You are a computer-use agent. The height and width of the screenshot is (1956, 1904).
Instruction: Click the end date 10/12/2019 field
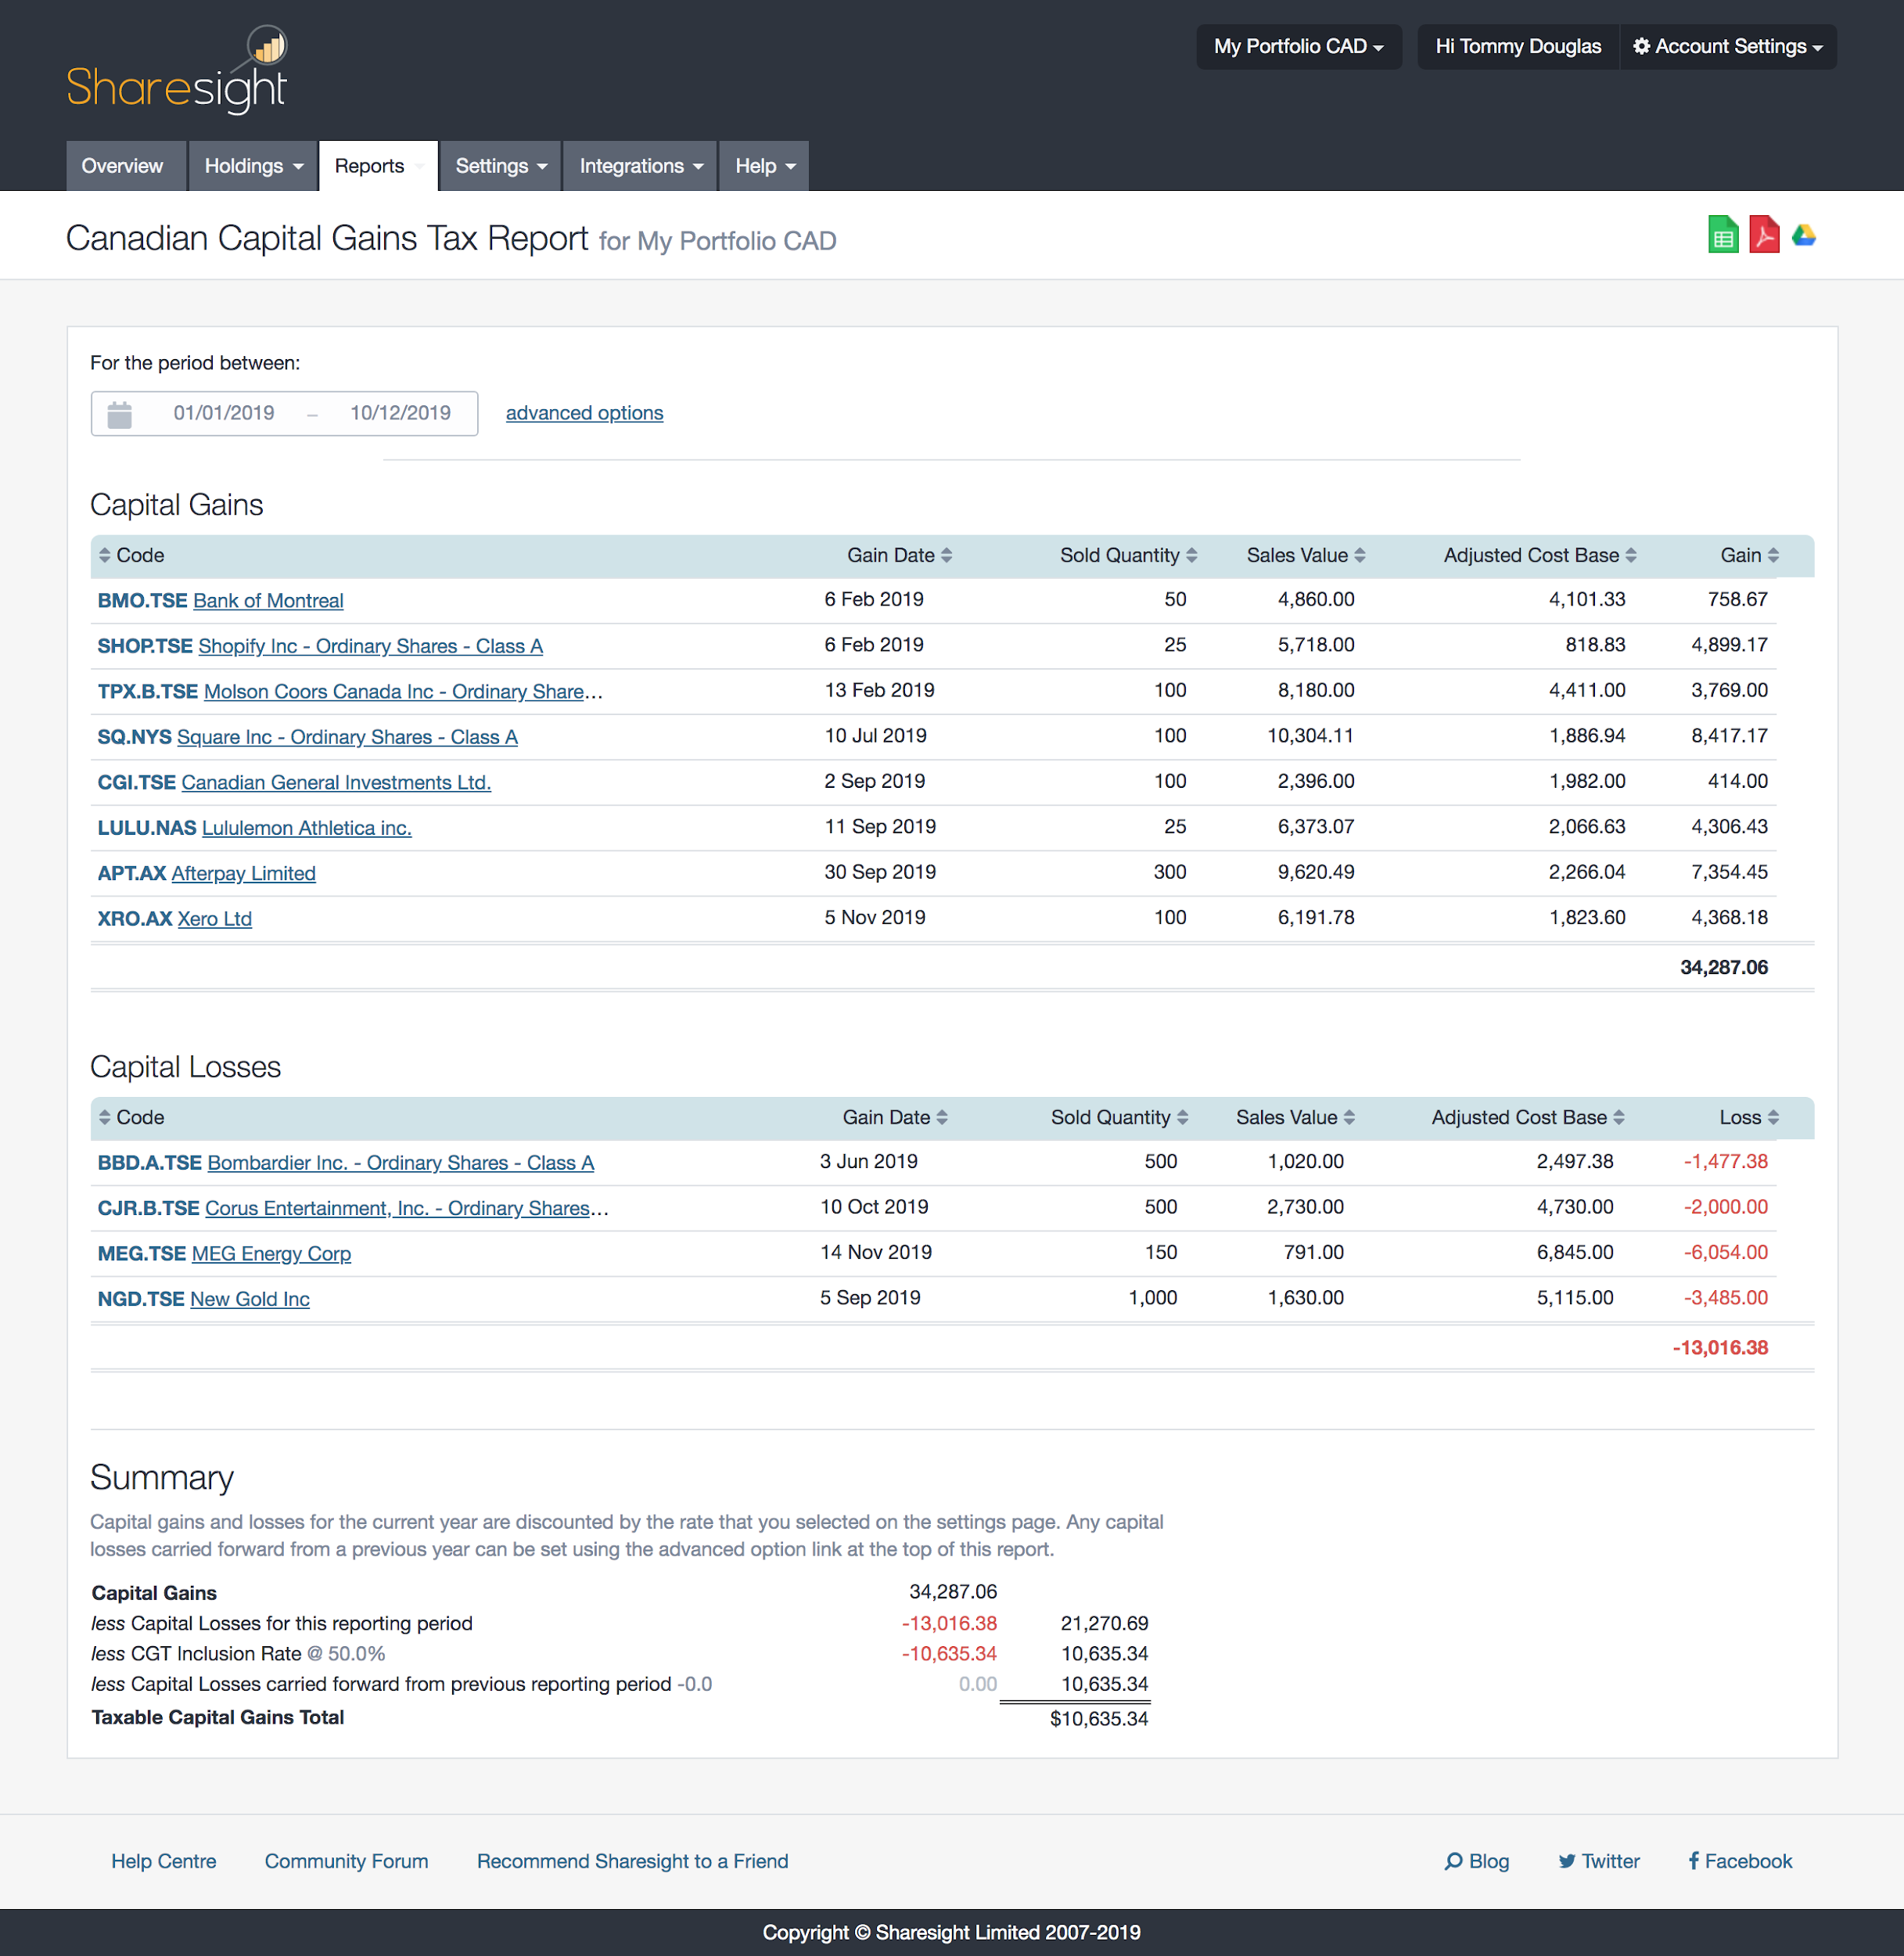[400, 413]
